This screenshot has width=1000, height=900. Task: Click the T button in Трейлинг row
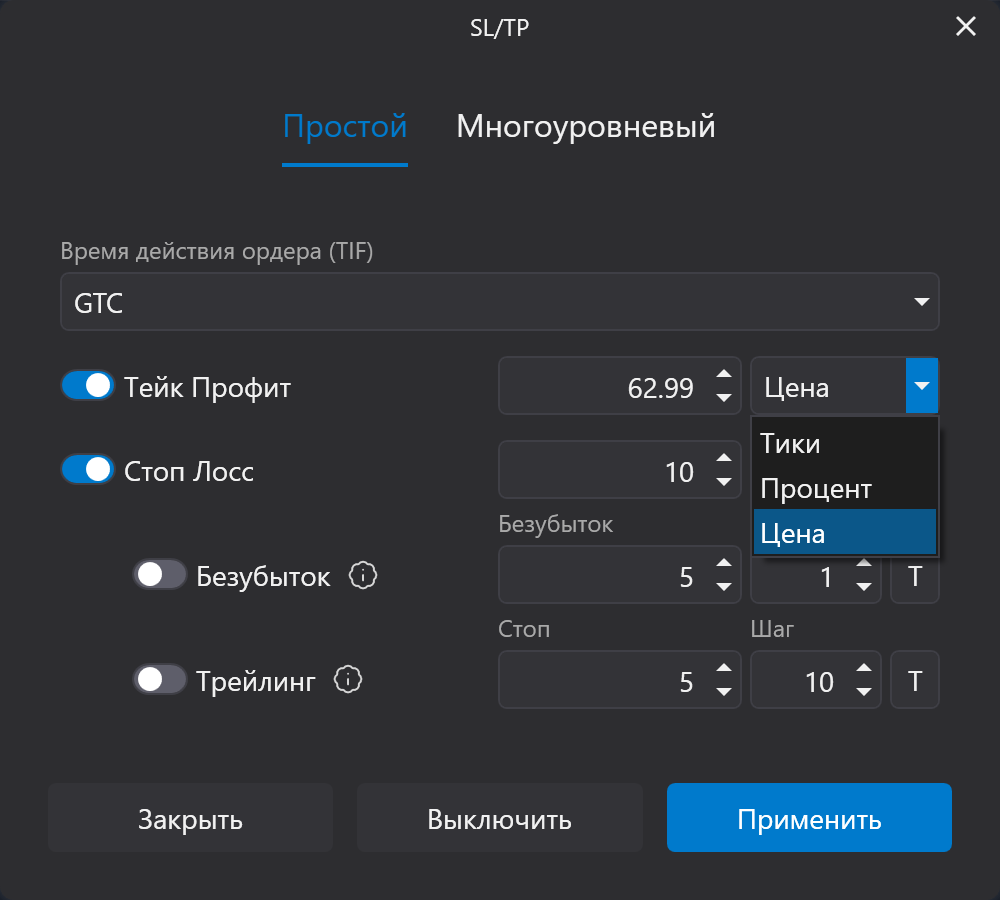point(915,681)
